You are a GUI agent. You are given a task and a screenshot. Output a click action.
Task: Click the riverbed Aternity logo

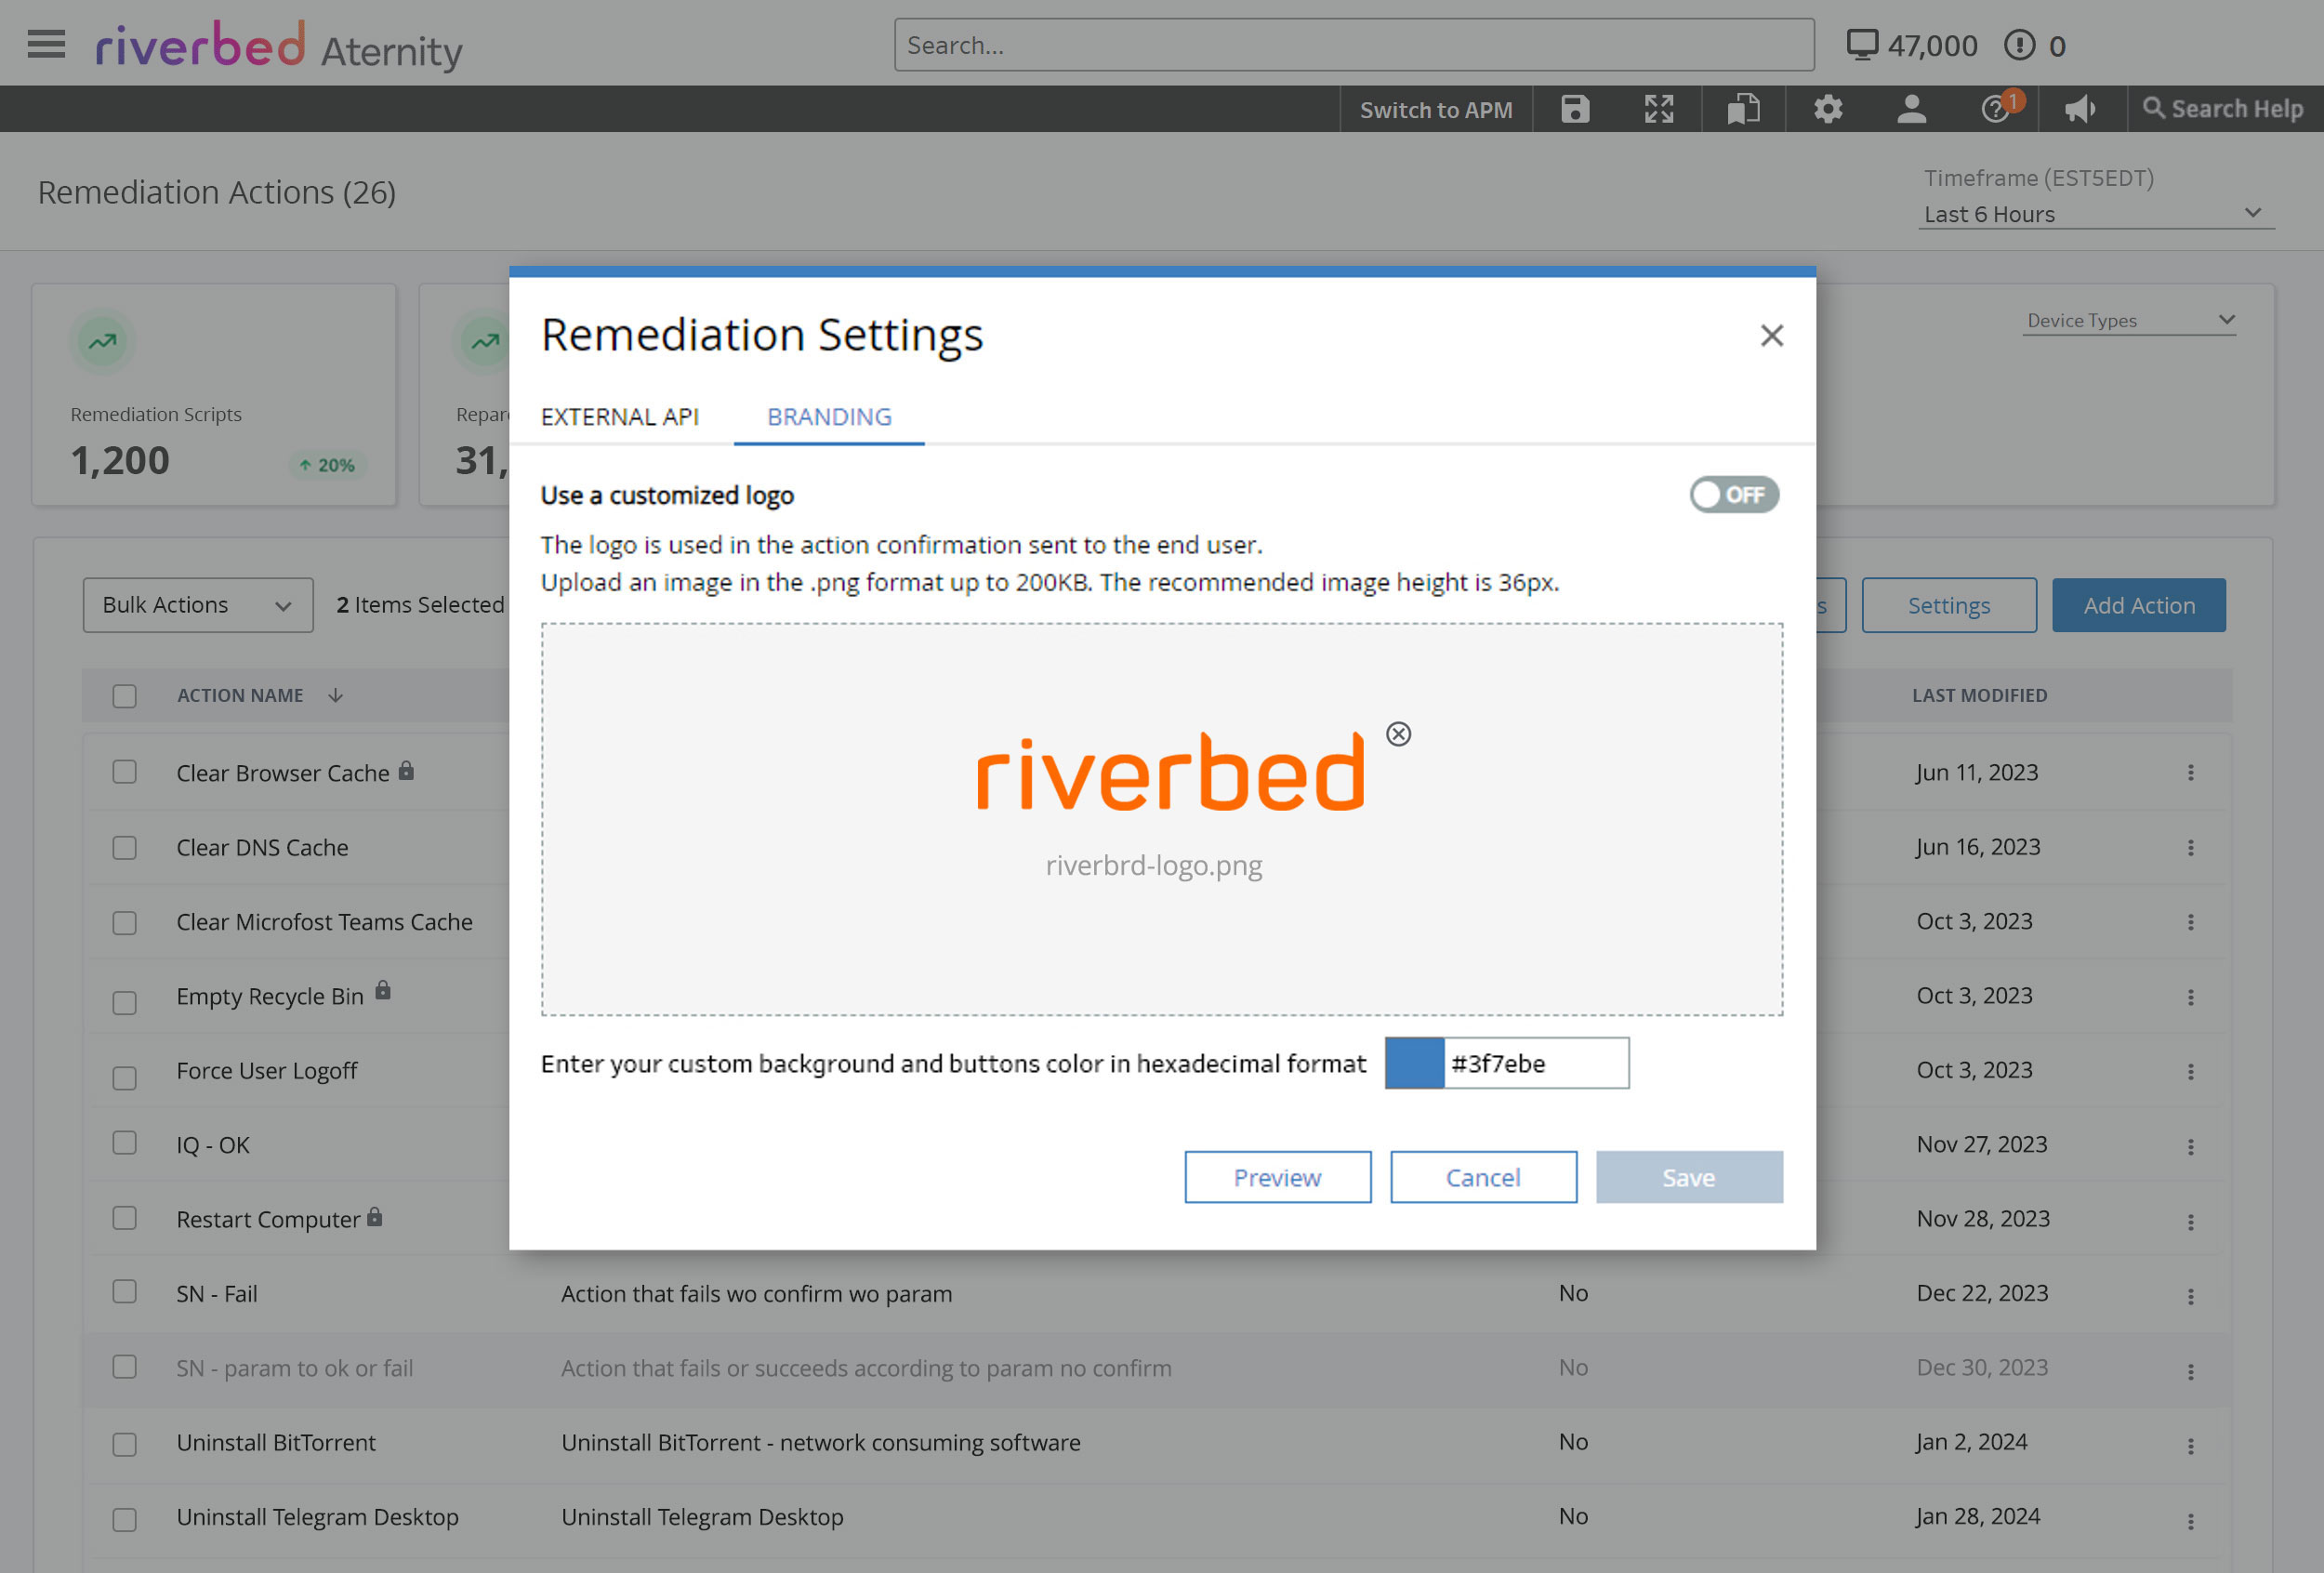tap(279, 46)
